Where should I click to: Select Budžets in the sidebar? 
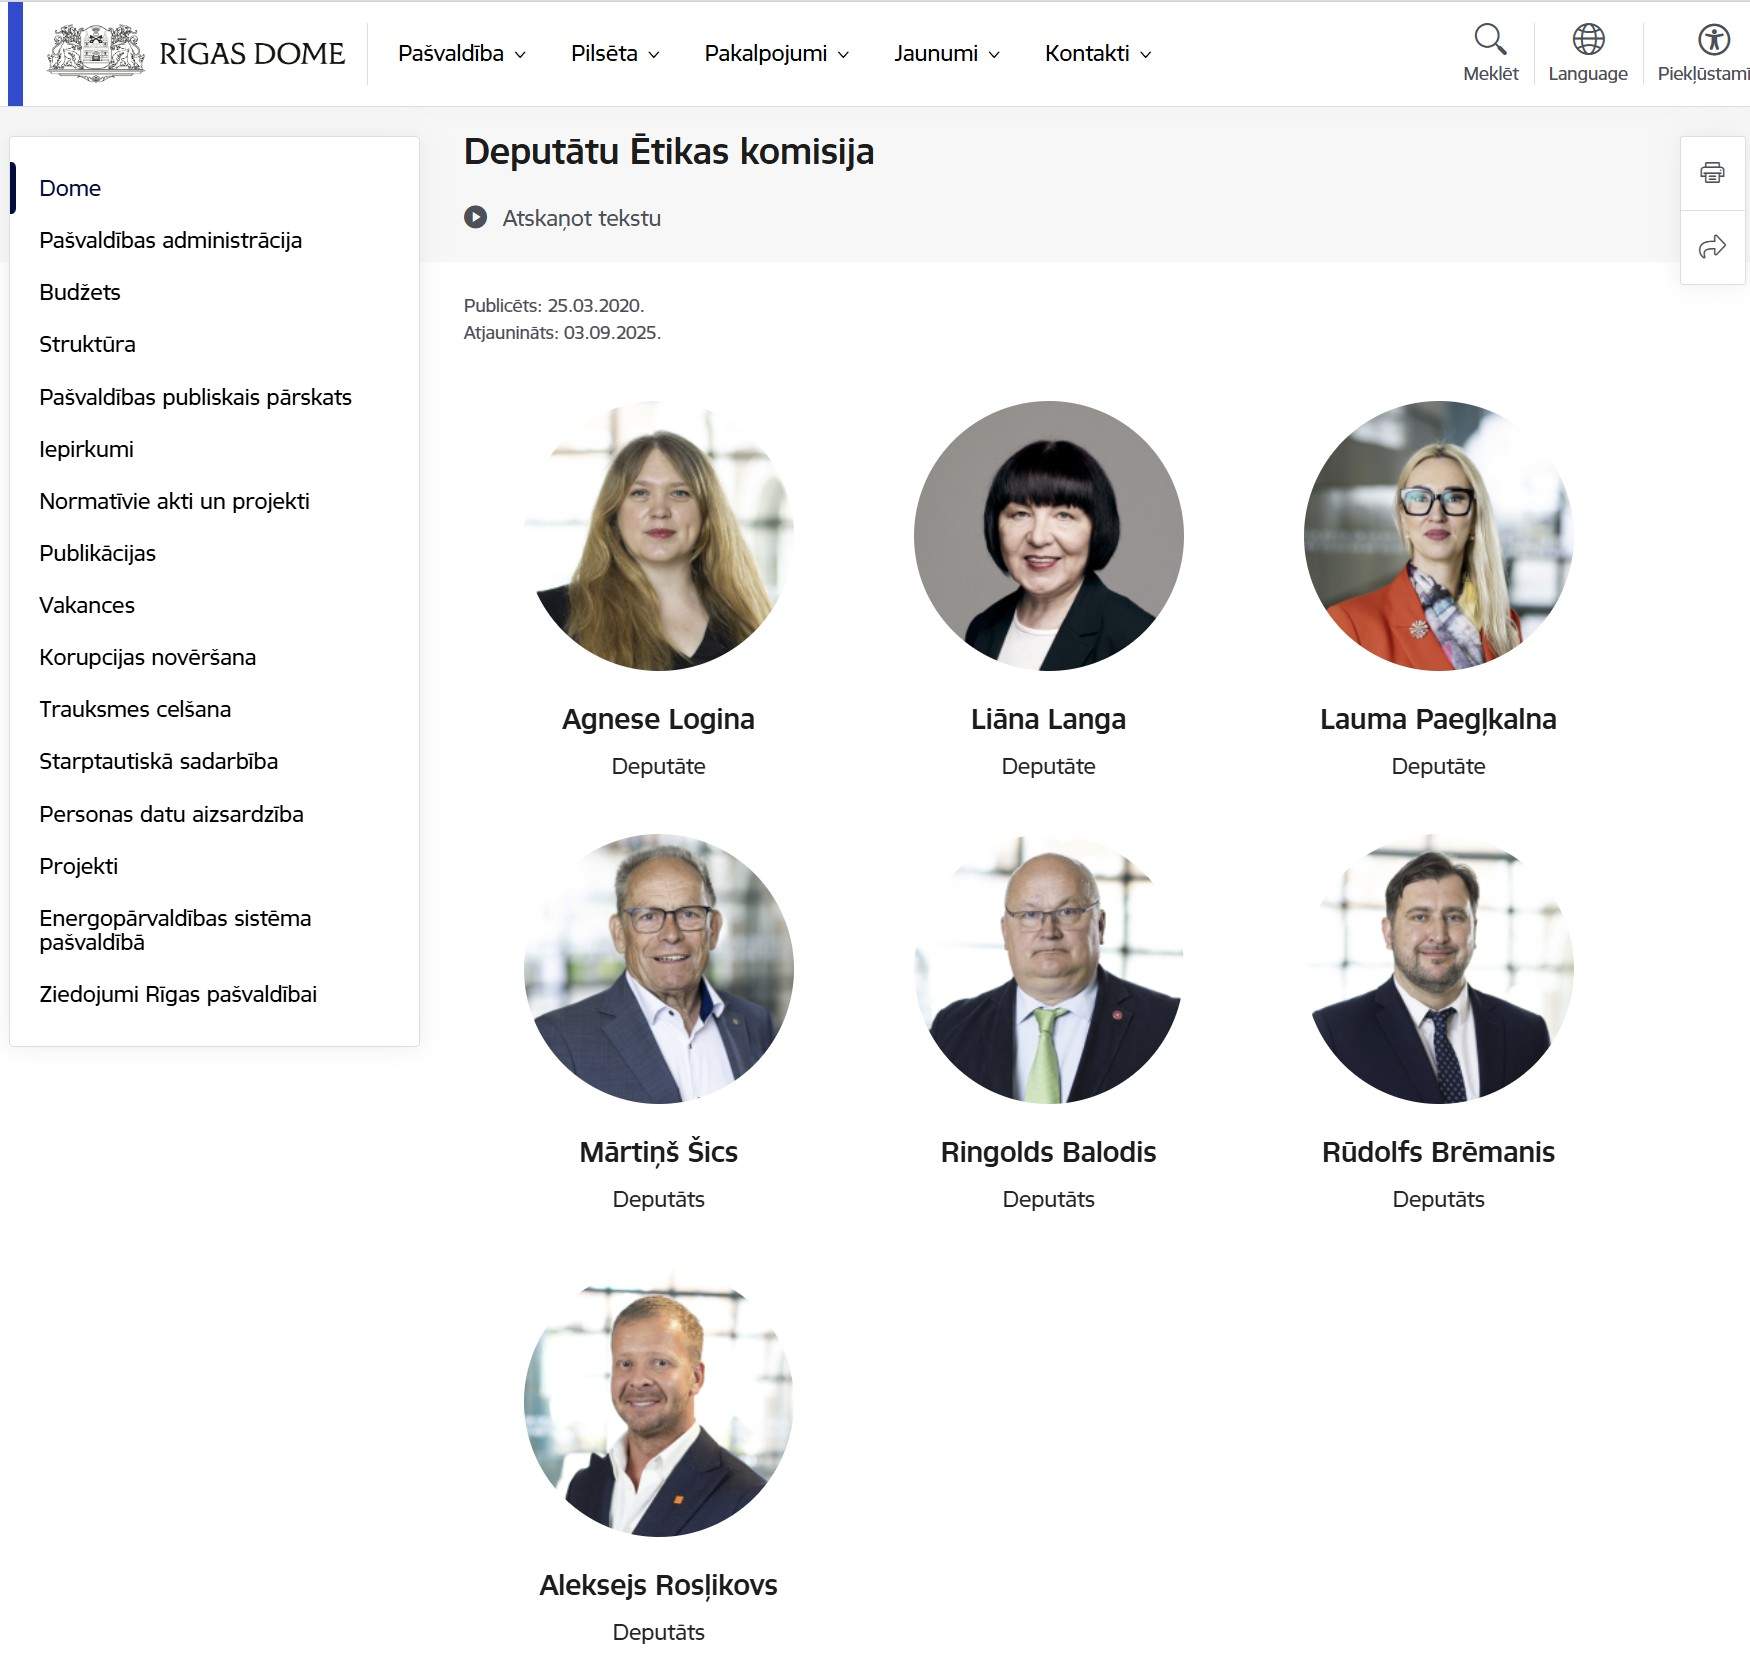coord(80,293)
